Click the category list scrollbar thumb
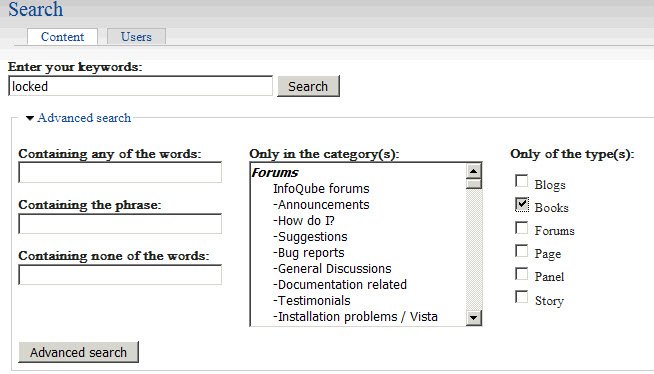 (x=473, y=184)
